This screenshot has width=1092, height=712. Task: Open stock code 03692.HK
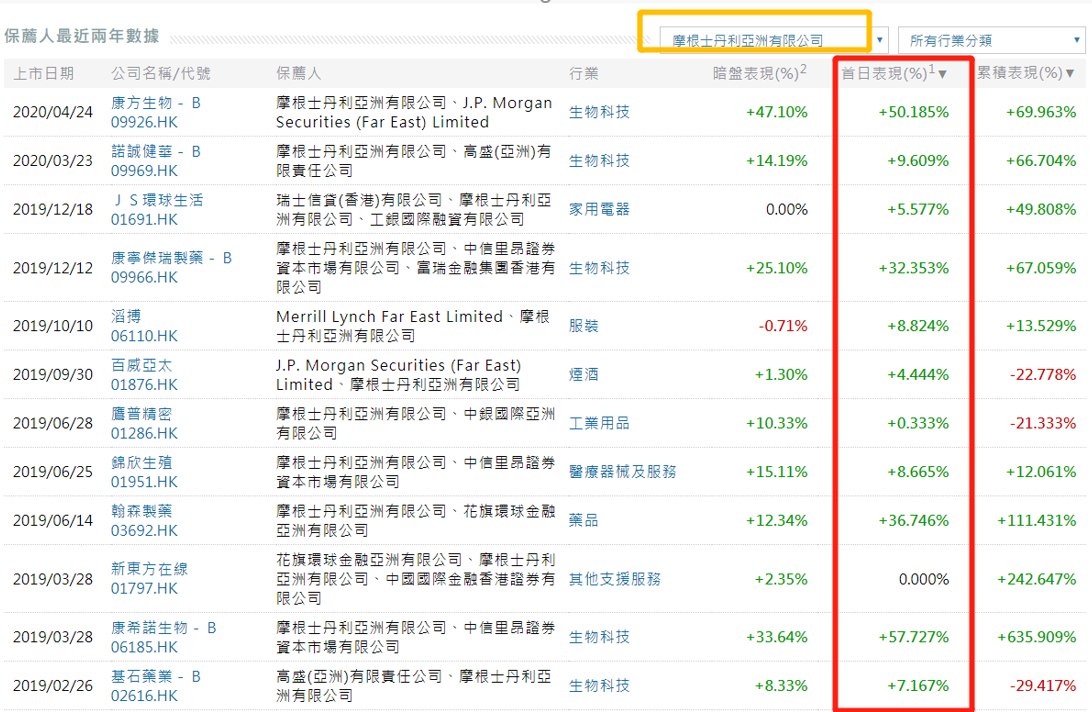coord(144,531)
